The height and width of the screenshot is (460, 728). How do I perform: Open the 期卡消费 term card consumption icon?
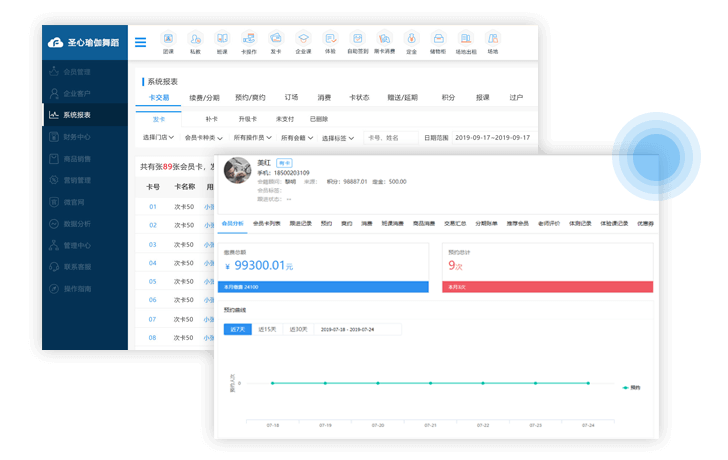click(384, 43)
